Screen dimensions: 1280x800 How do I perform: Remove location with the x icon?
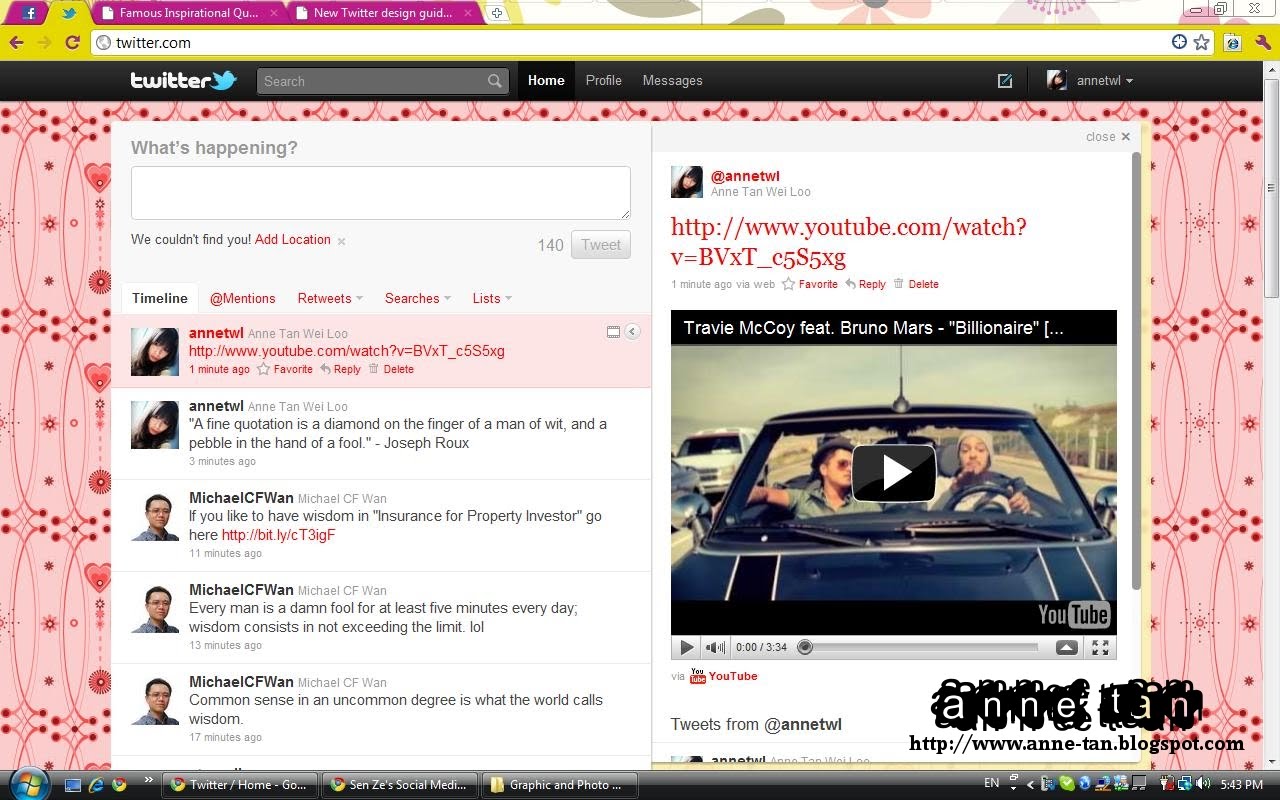point(341,241)
